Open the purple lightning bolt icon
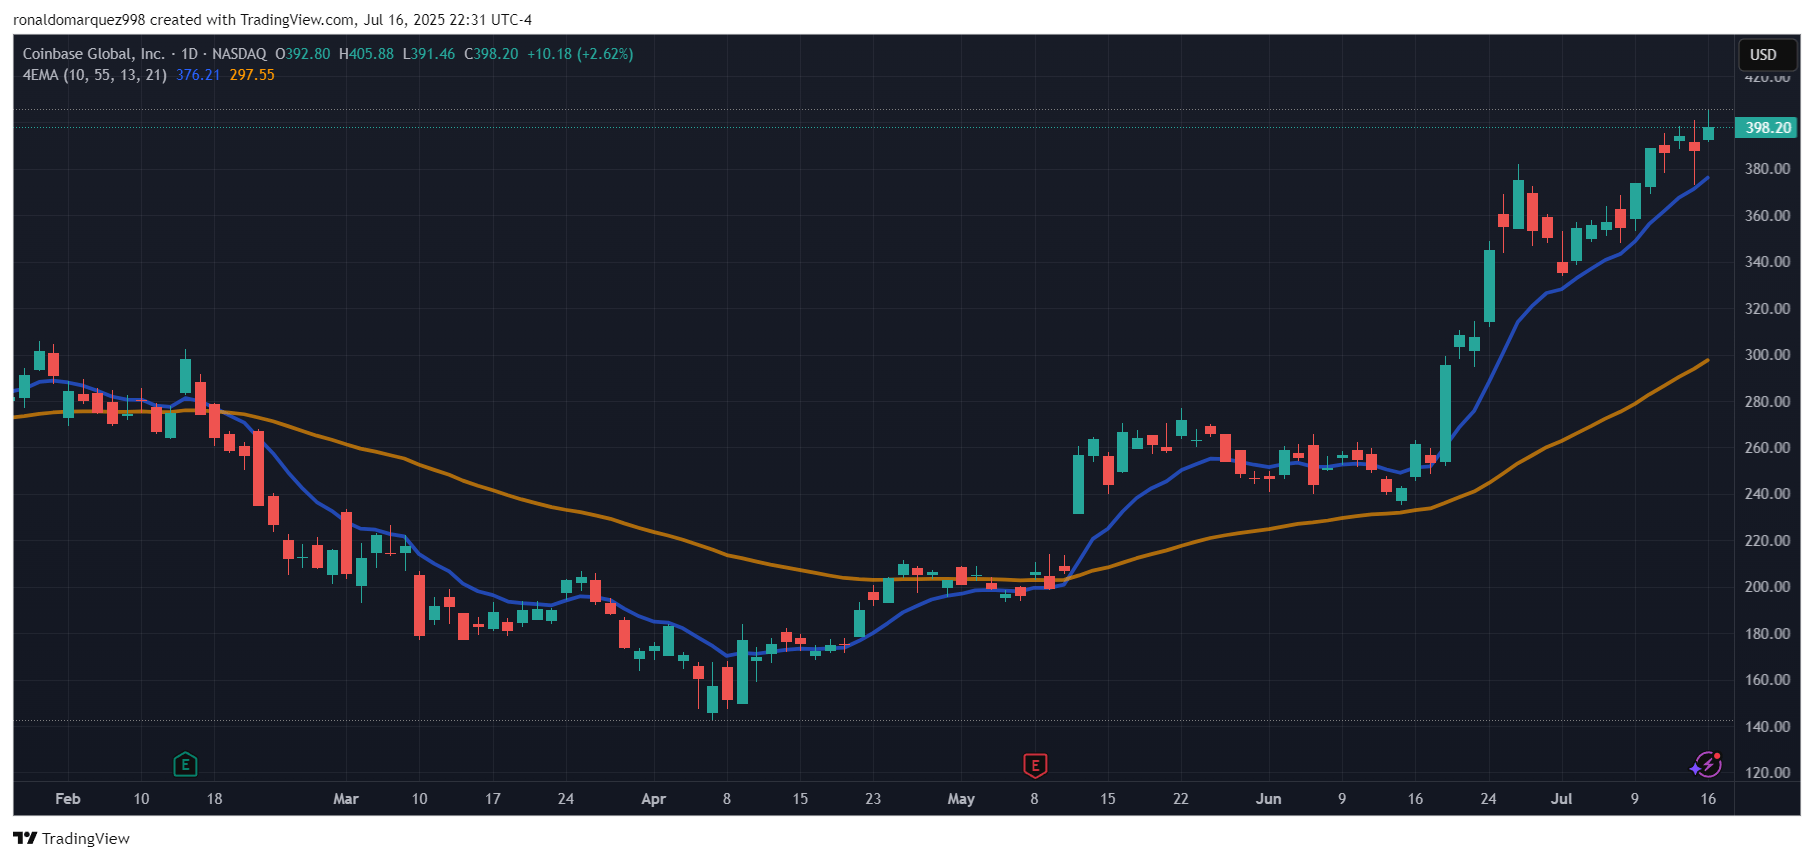 click(x=1706, y=765)
